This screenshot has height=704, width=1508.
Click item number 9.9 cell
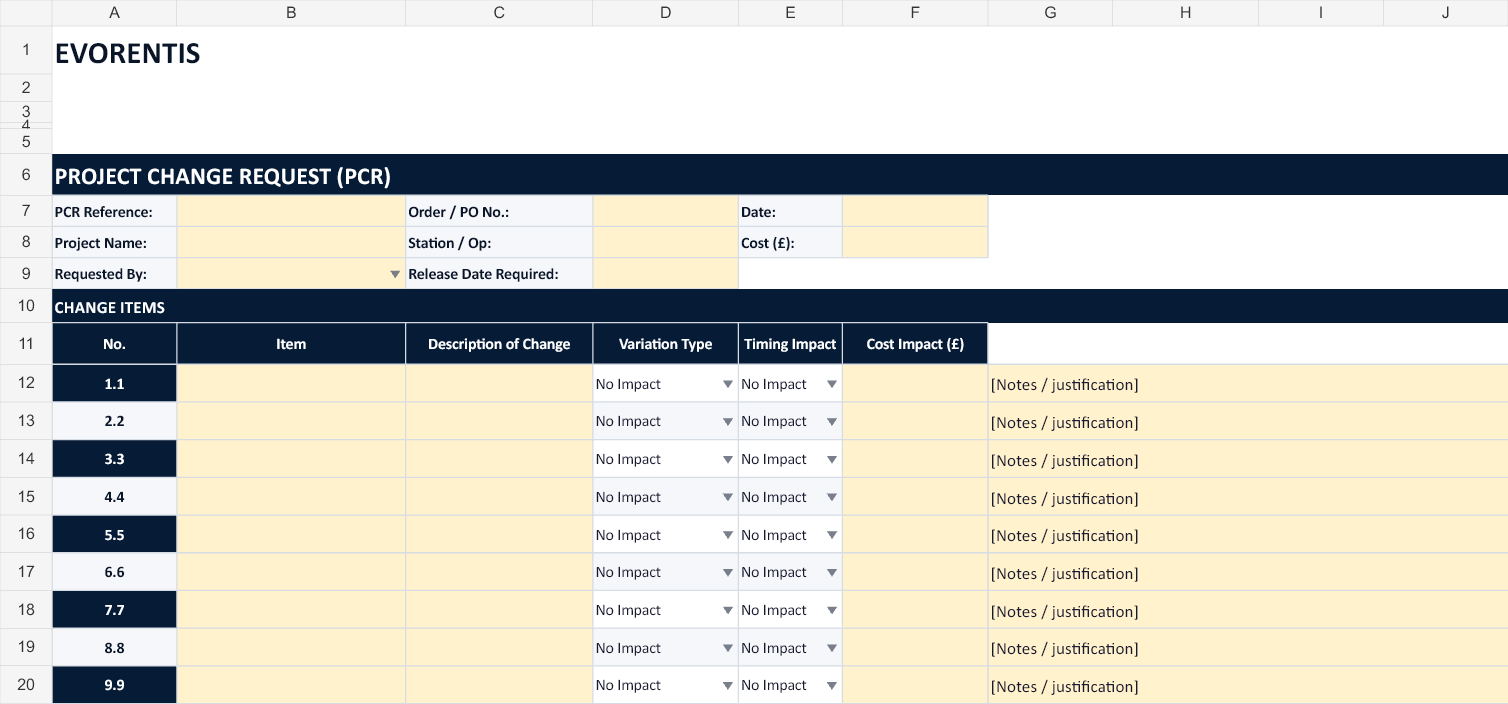pyautogui.click(x=114, y=686)
